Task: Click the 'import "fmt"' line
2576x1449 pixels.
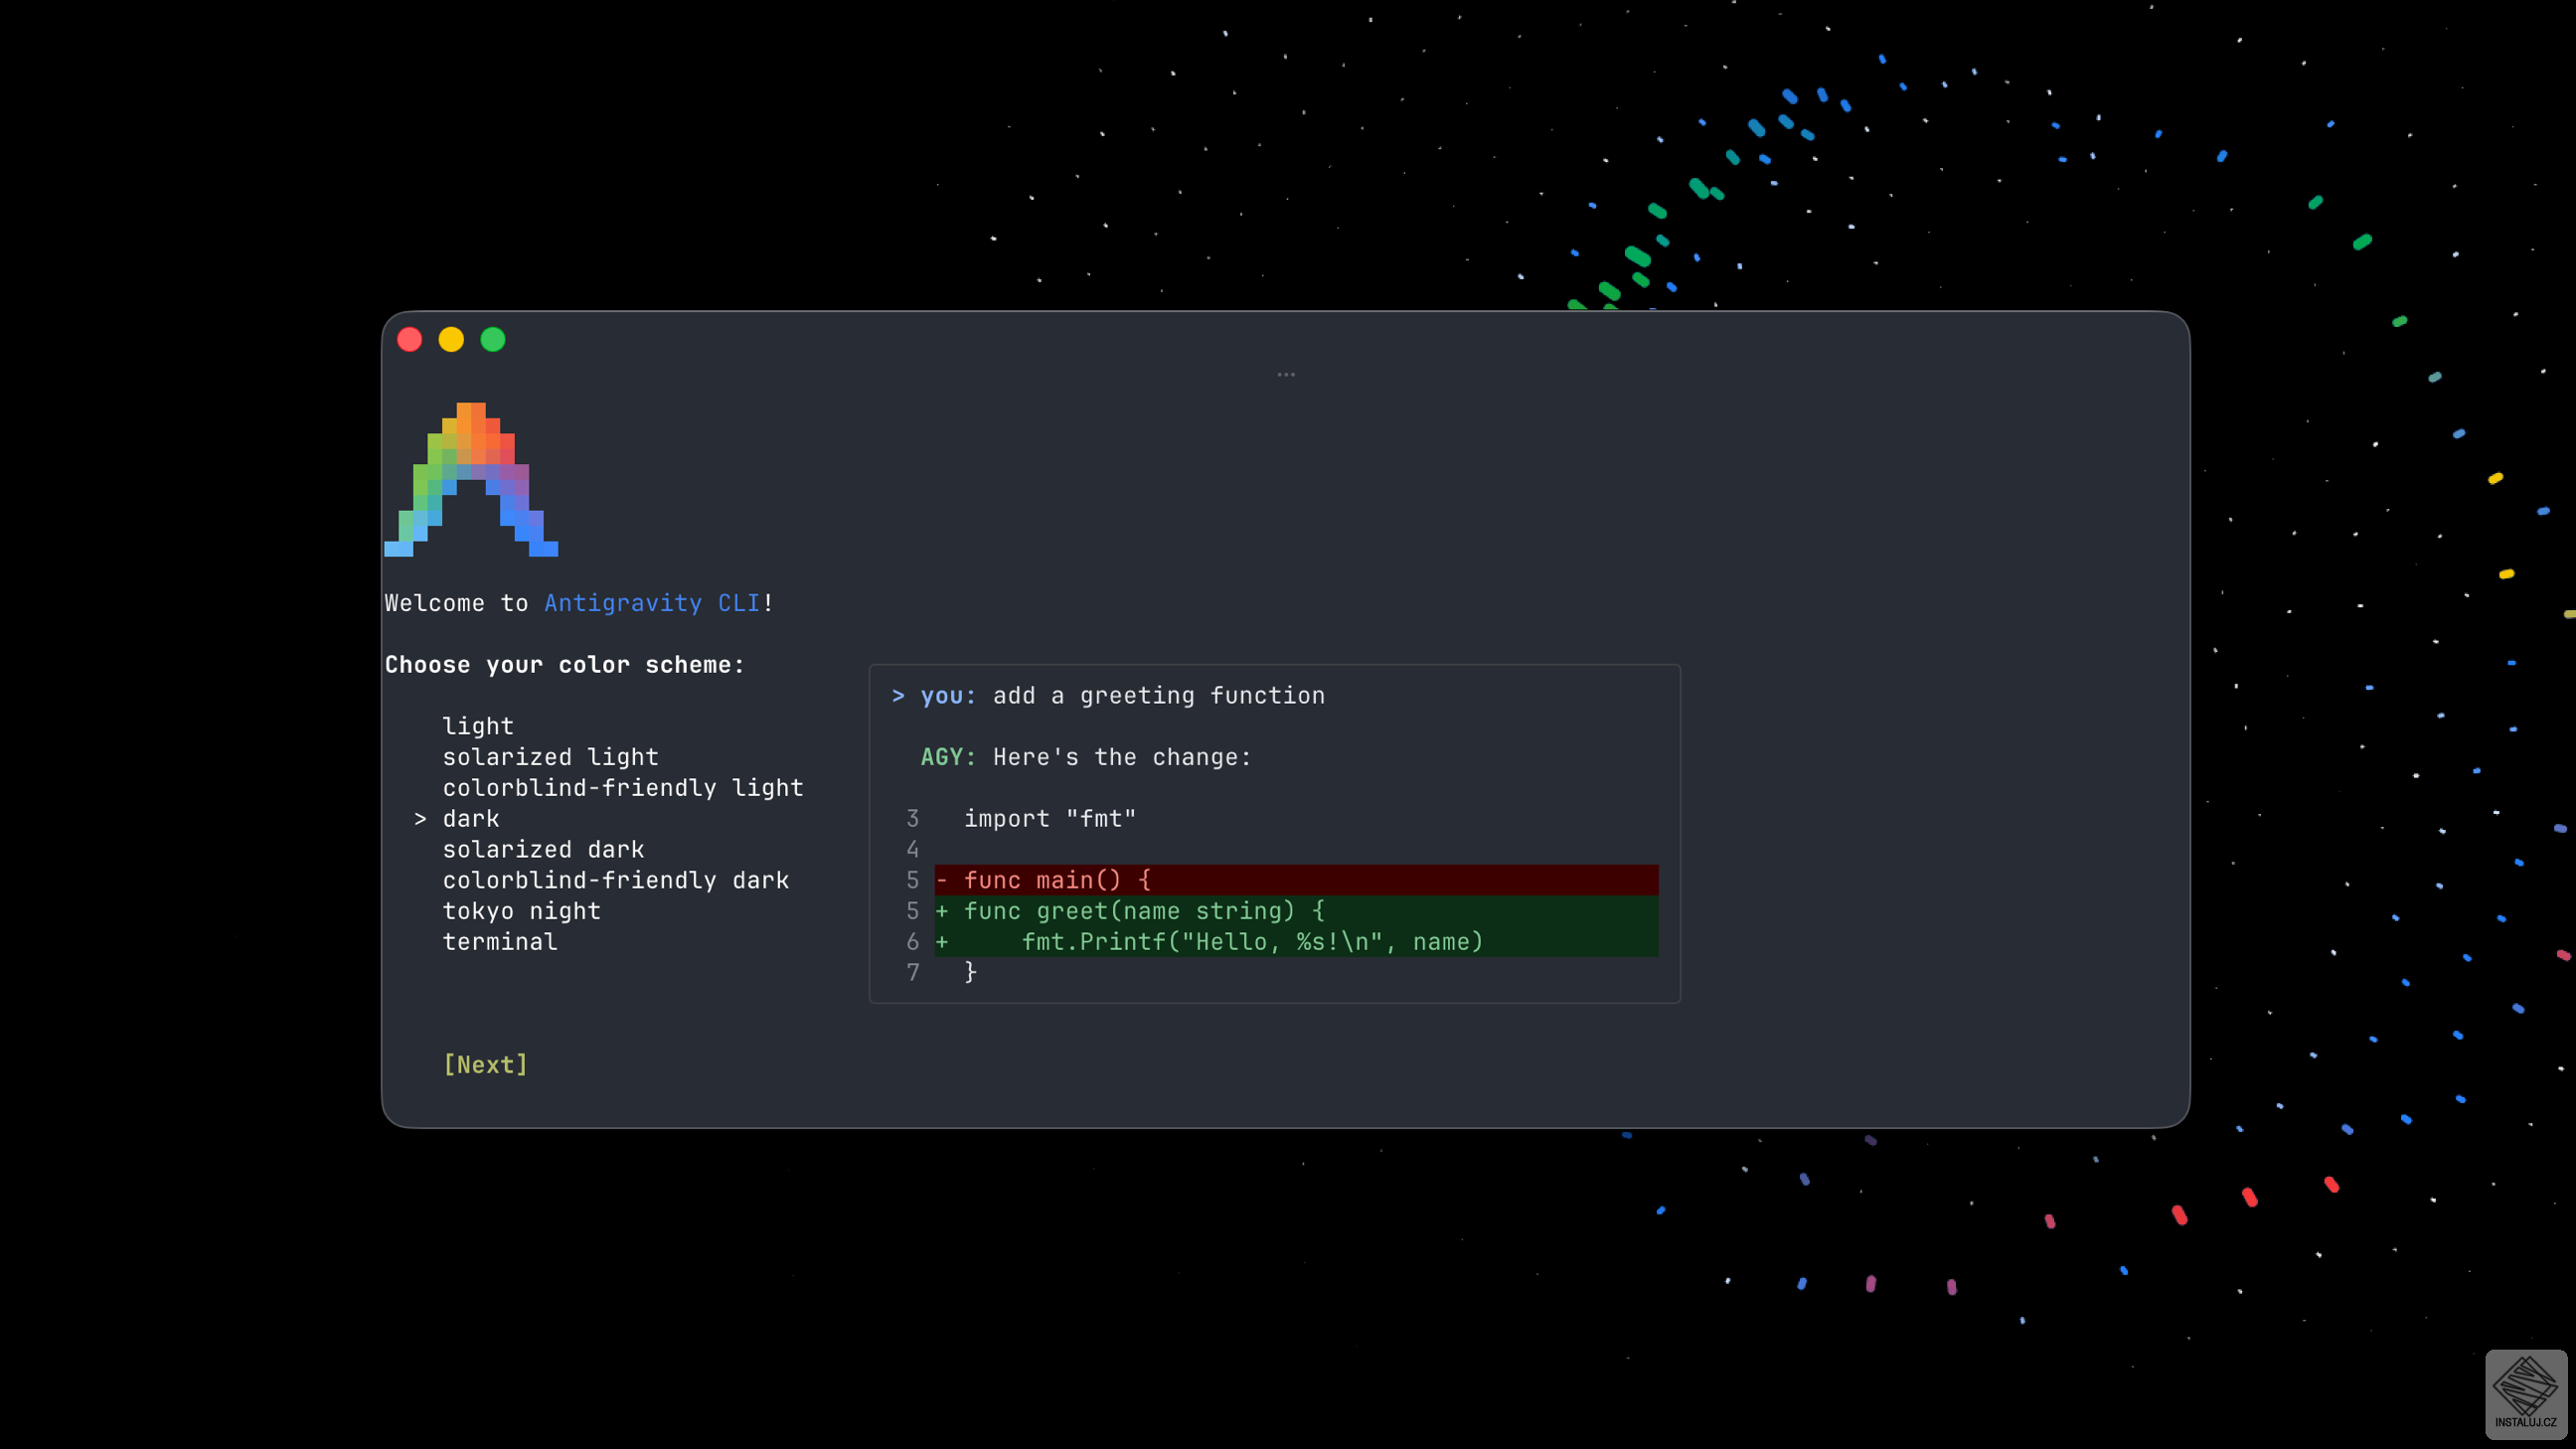Action: point(1050,819)
